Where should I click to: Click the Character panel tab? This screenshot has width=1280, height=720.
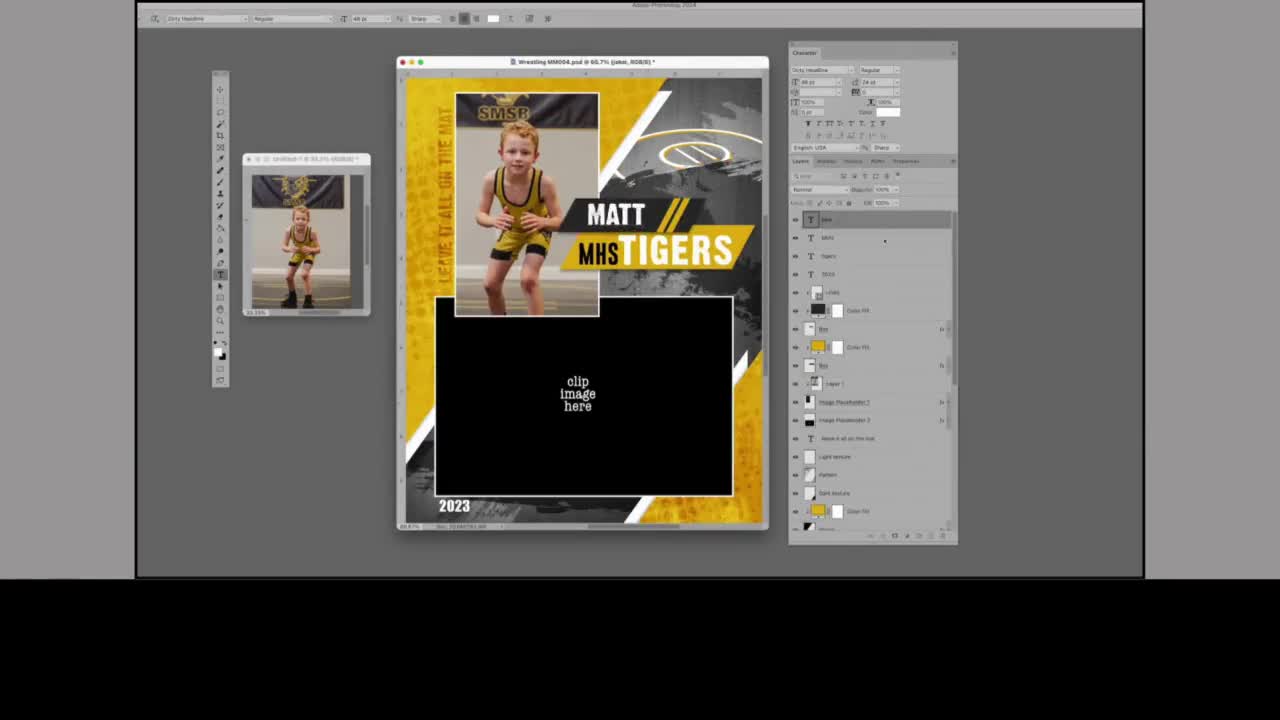805,52
